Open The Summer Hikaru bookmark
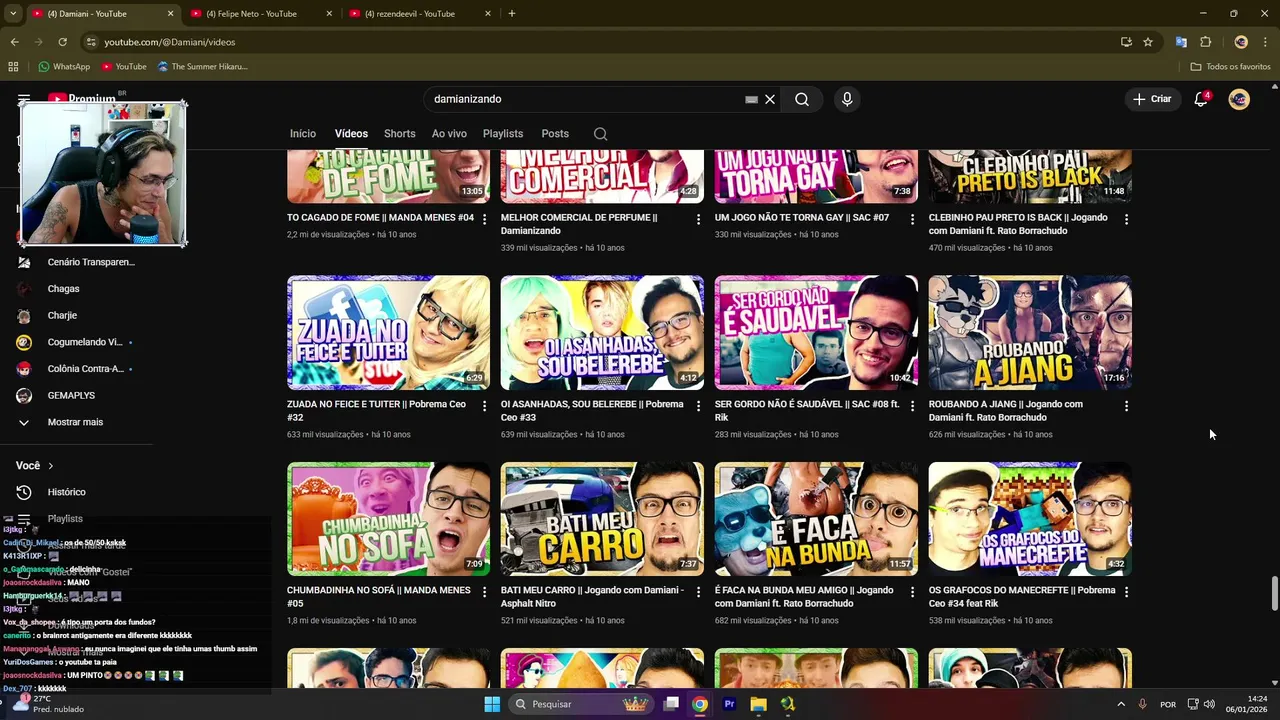Viewport: 1280px width, 720px height. (x=203, y=67)
